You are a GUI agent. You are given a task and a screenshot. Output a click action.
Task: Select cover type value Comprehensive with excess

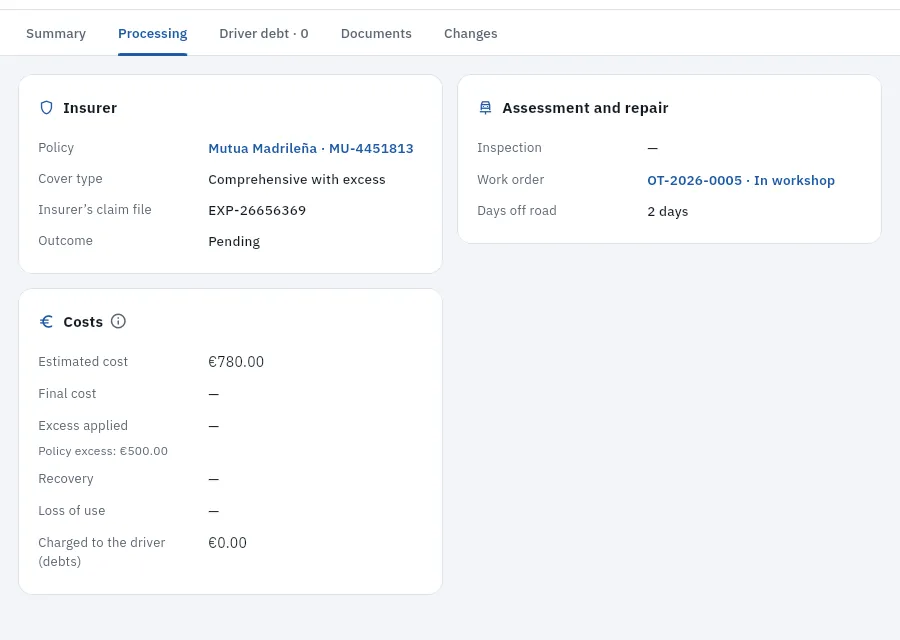(297, 179)
